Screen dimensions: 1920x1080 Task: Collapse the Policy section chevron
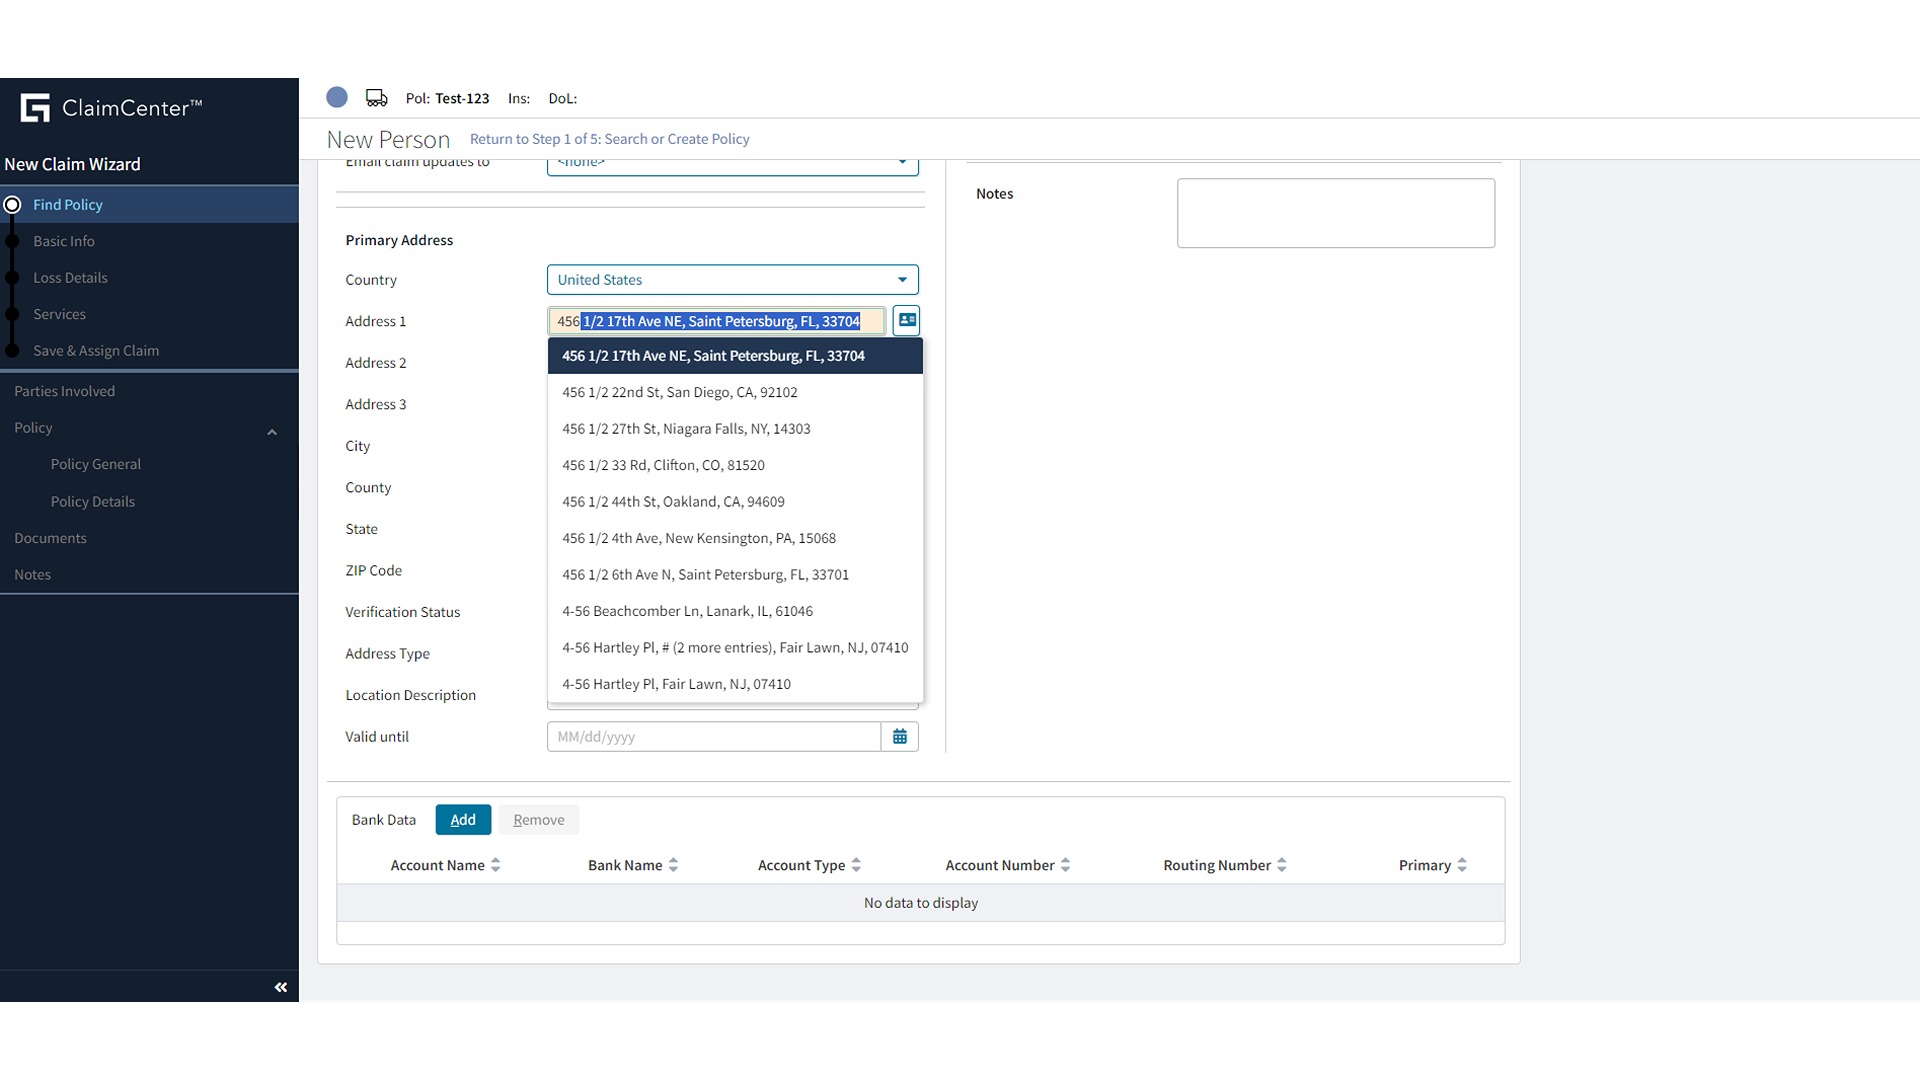(x=272, y=432)
